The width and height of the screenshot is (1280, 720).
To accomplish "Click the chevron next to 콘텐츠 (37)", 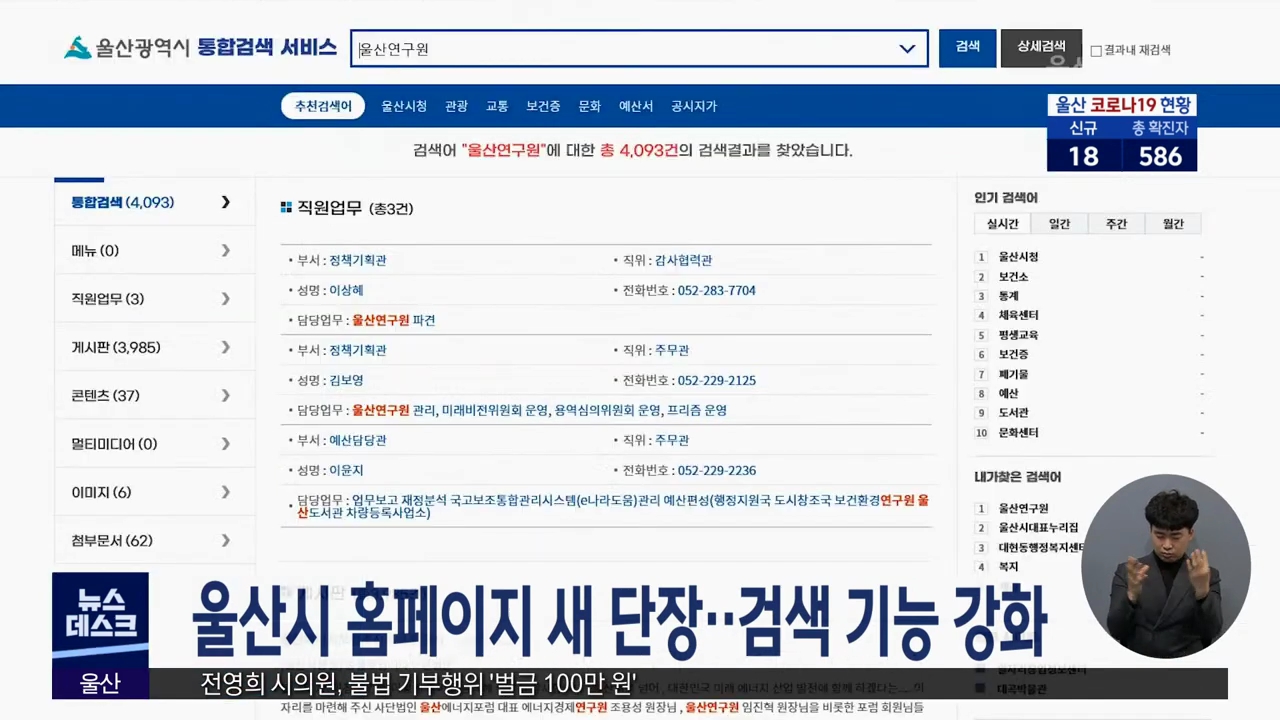I will pos(226,396).
